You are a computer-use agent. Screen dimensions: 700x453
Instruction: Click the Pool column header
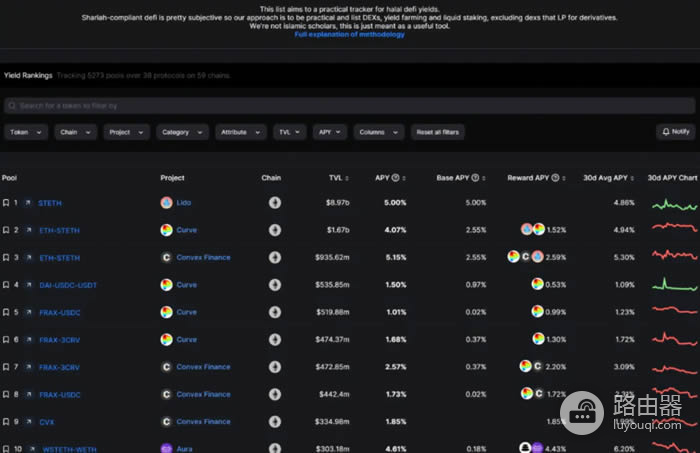tap(9, 178)
